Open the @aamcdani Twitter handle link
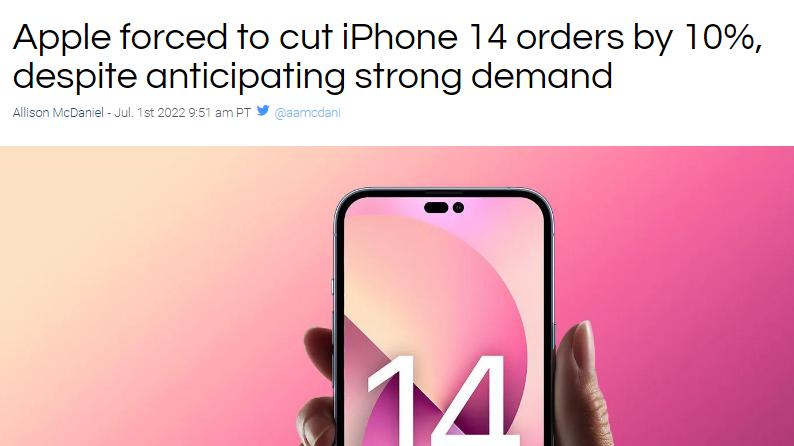The width and height of the screenshot is (794, 446). click(307, 112)
